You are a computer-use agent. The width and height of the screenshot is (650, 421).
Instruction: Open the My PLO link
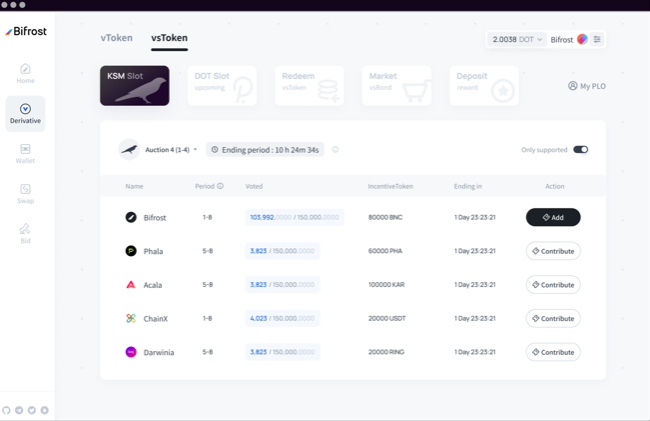(x=587, y=86)
